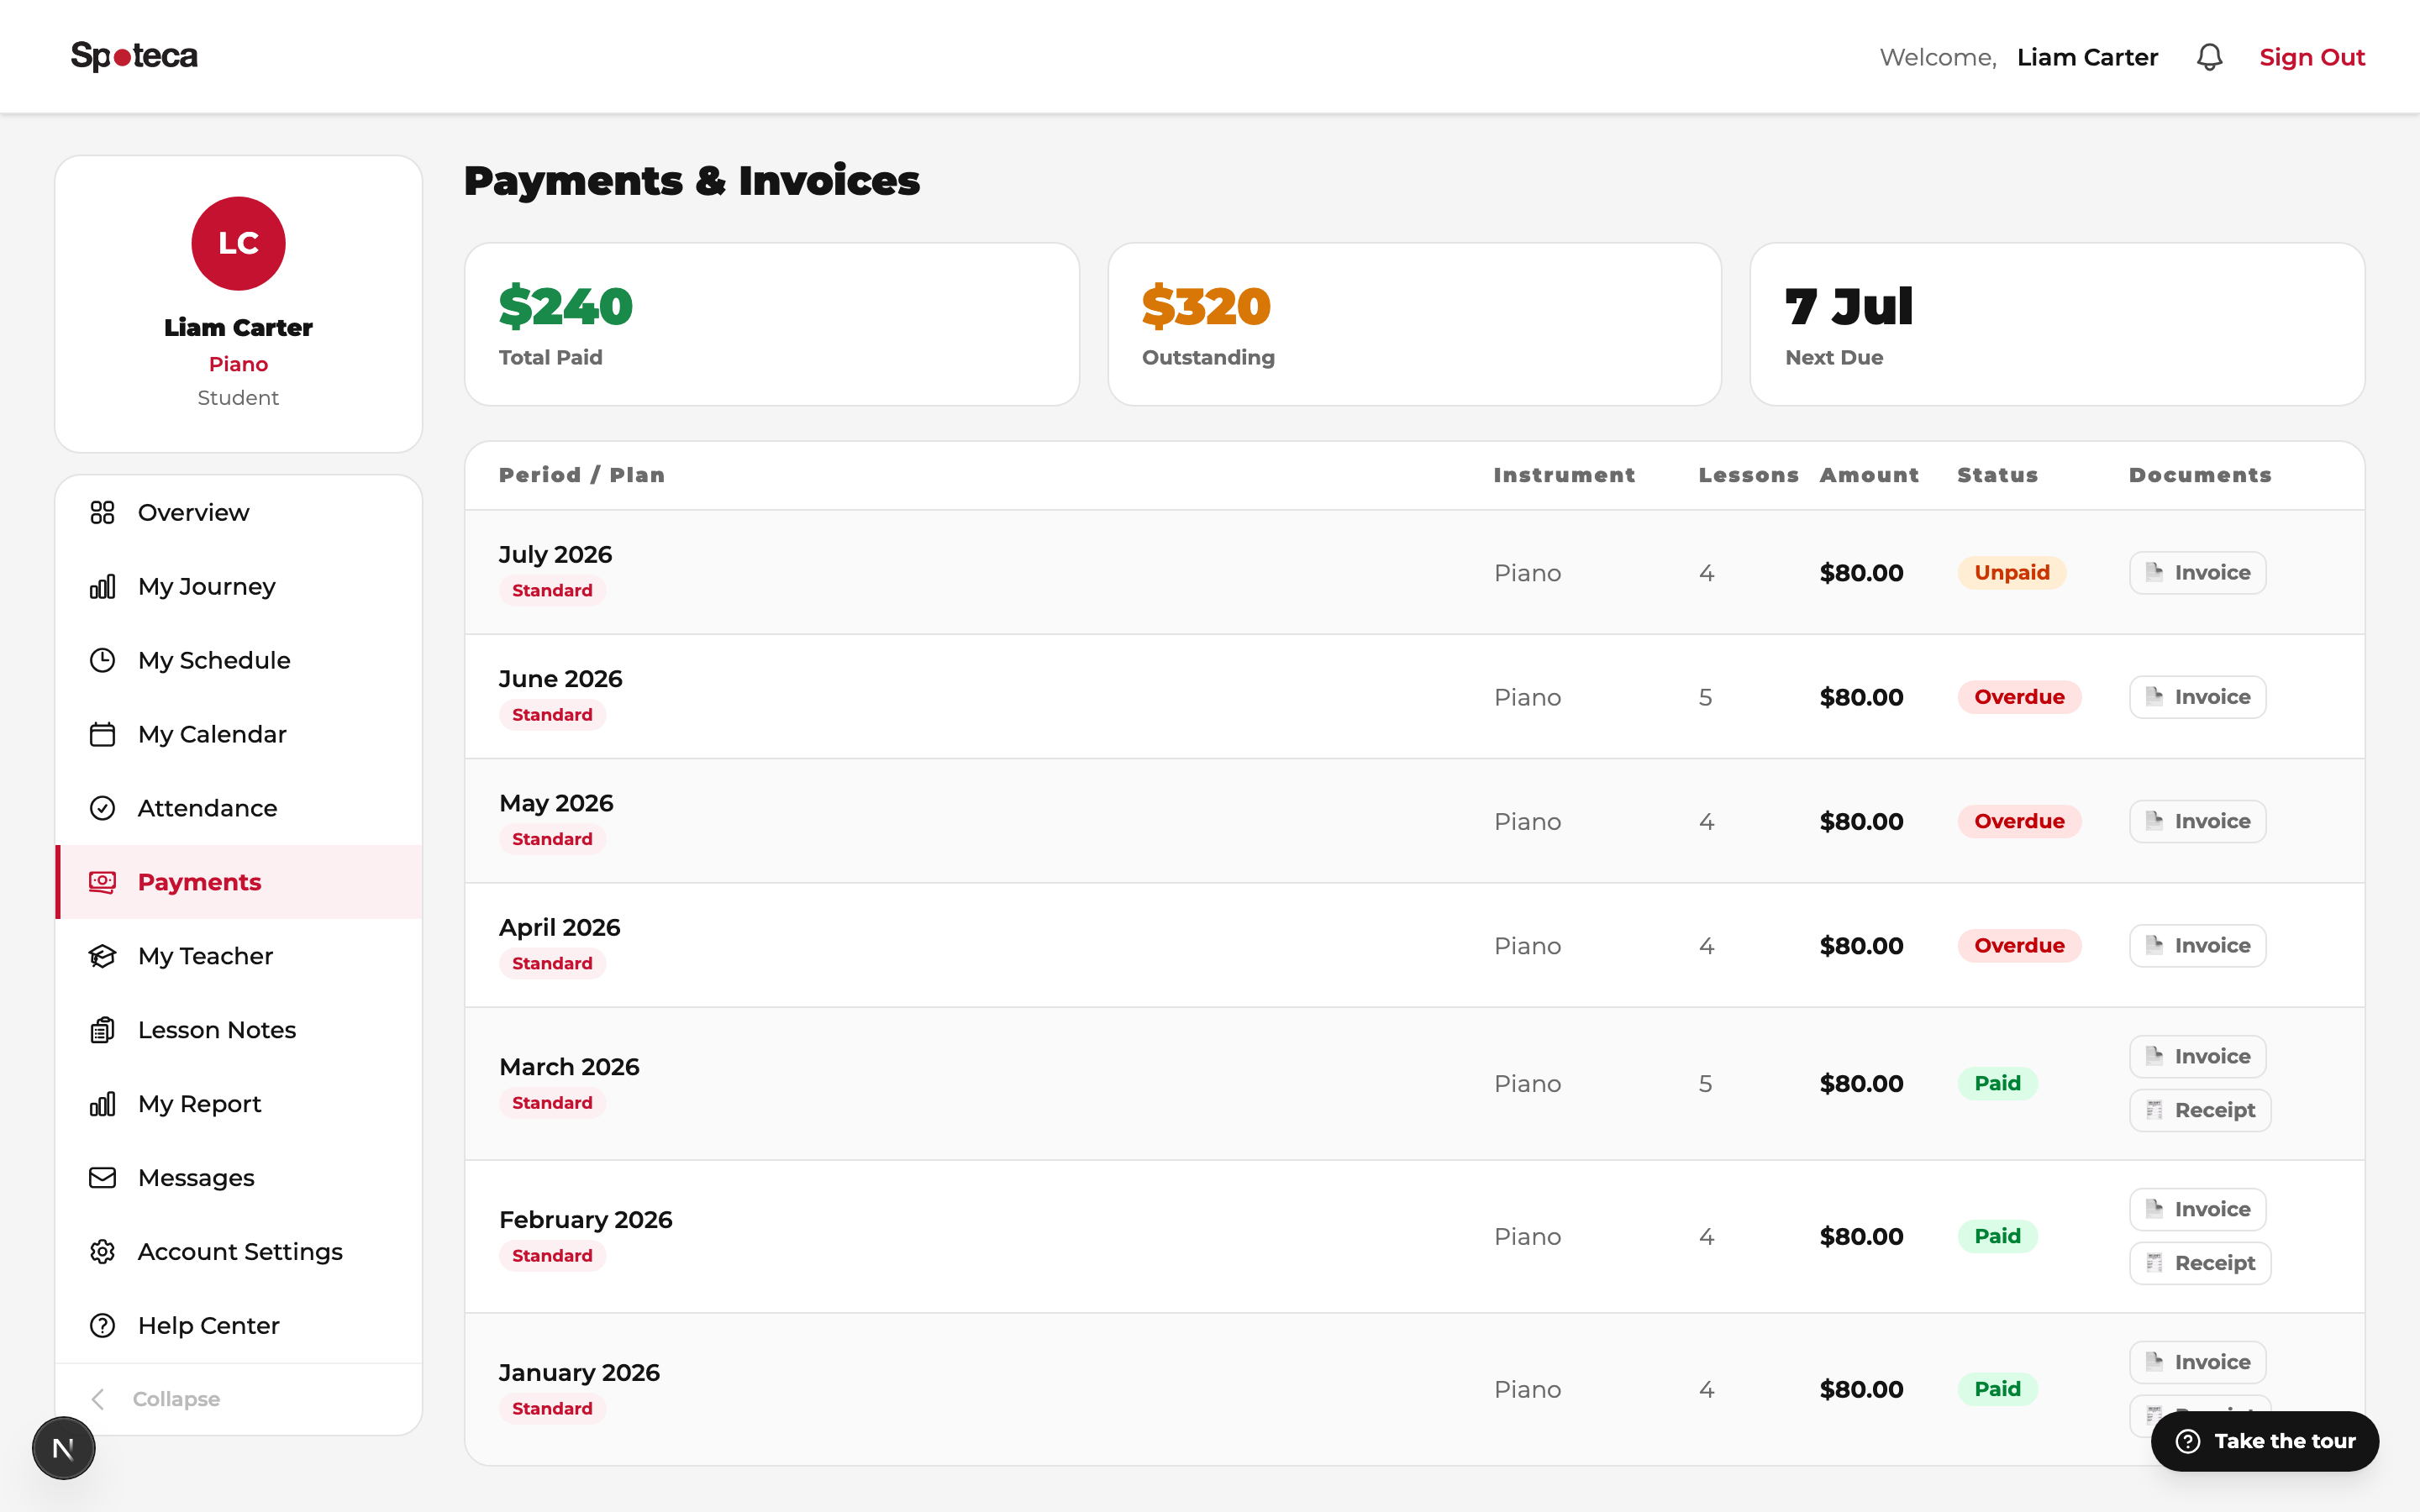
Task: Click the $80.00 amount in June row
Action: pos(1861,697)
